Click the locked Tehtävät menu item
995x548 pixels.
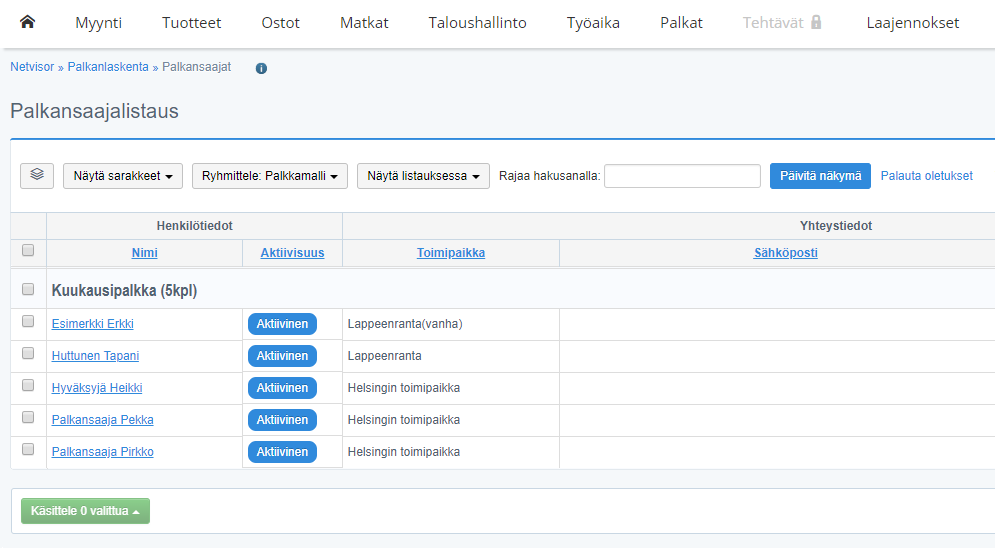(x=782, y=22)
